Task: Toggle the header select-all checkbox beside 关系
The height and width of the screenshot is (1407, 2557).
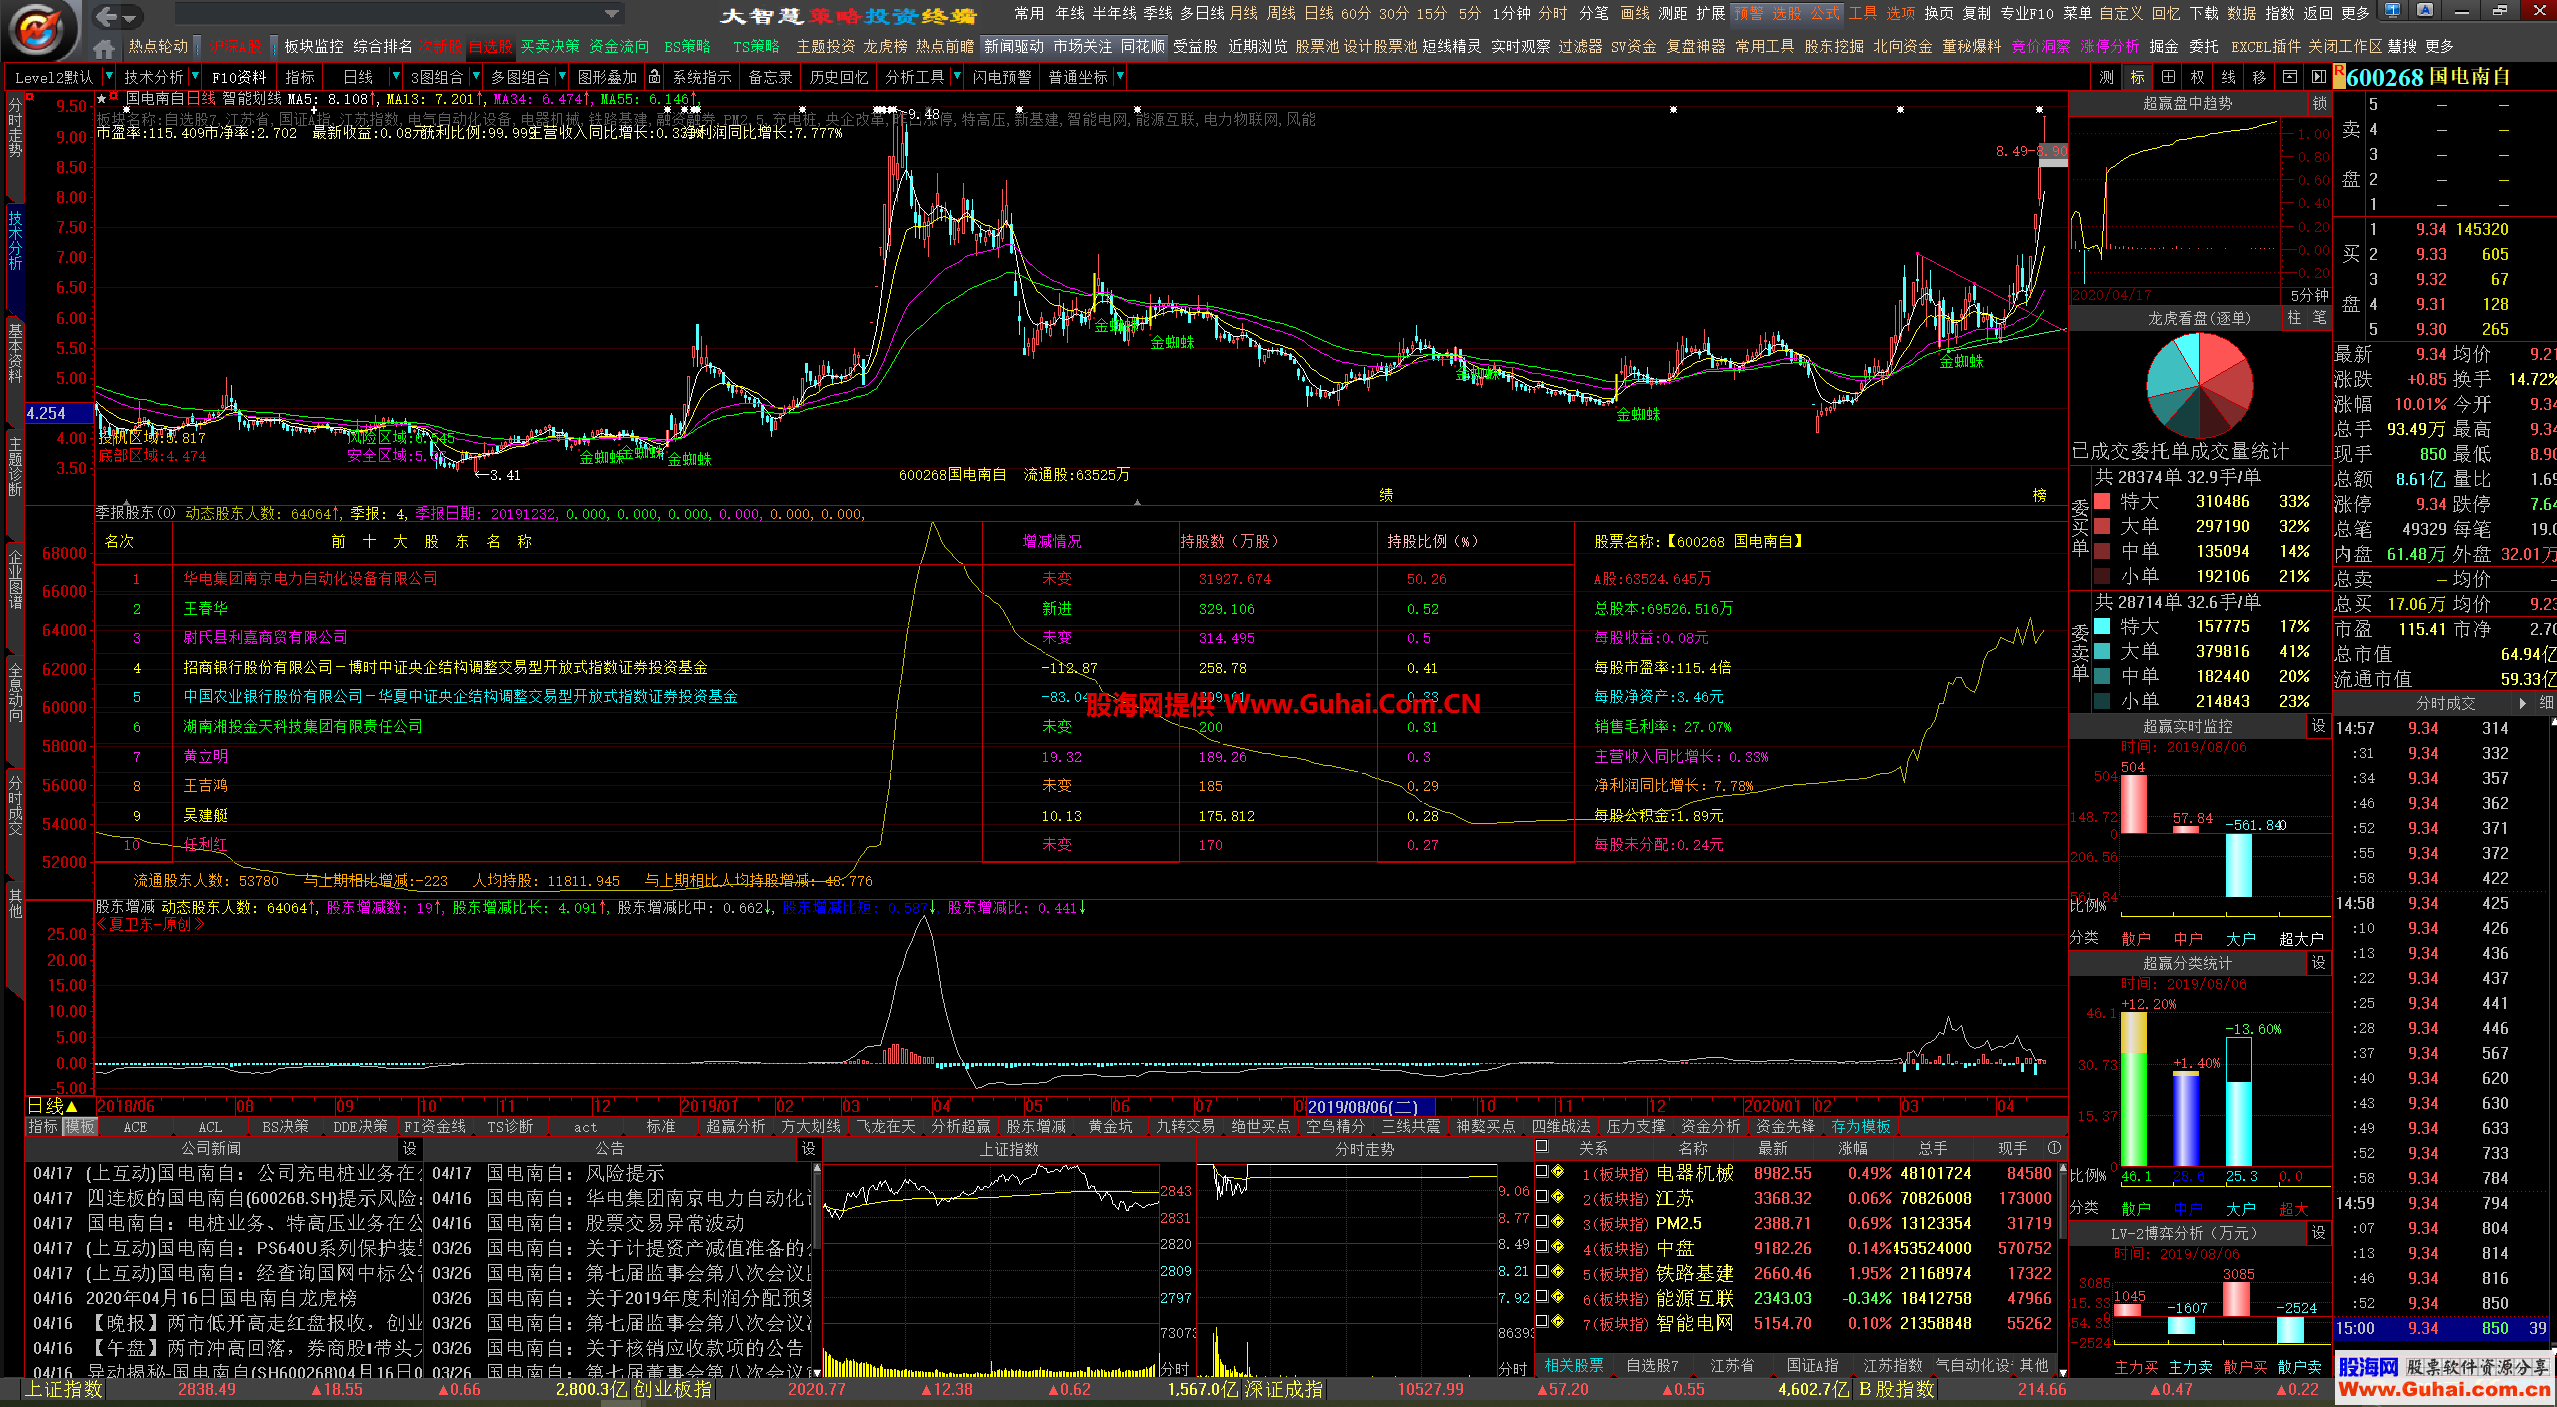Action: [x=1542, y=1147]
